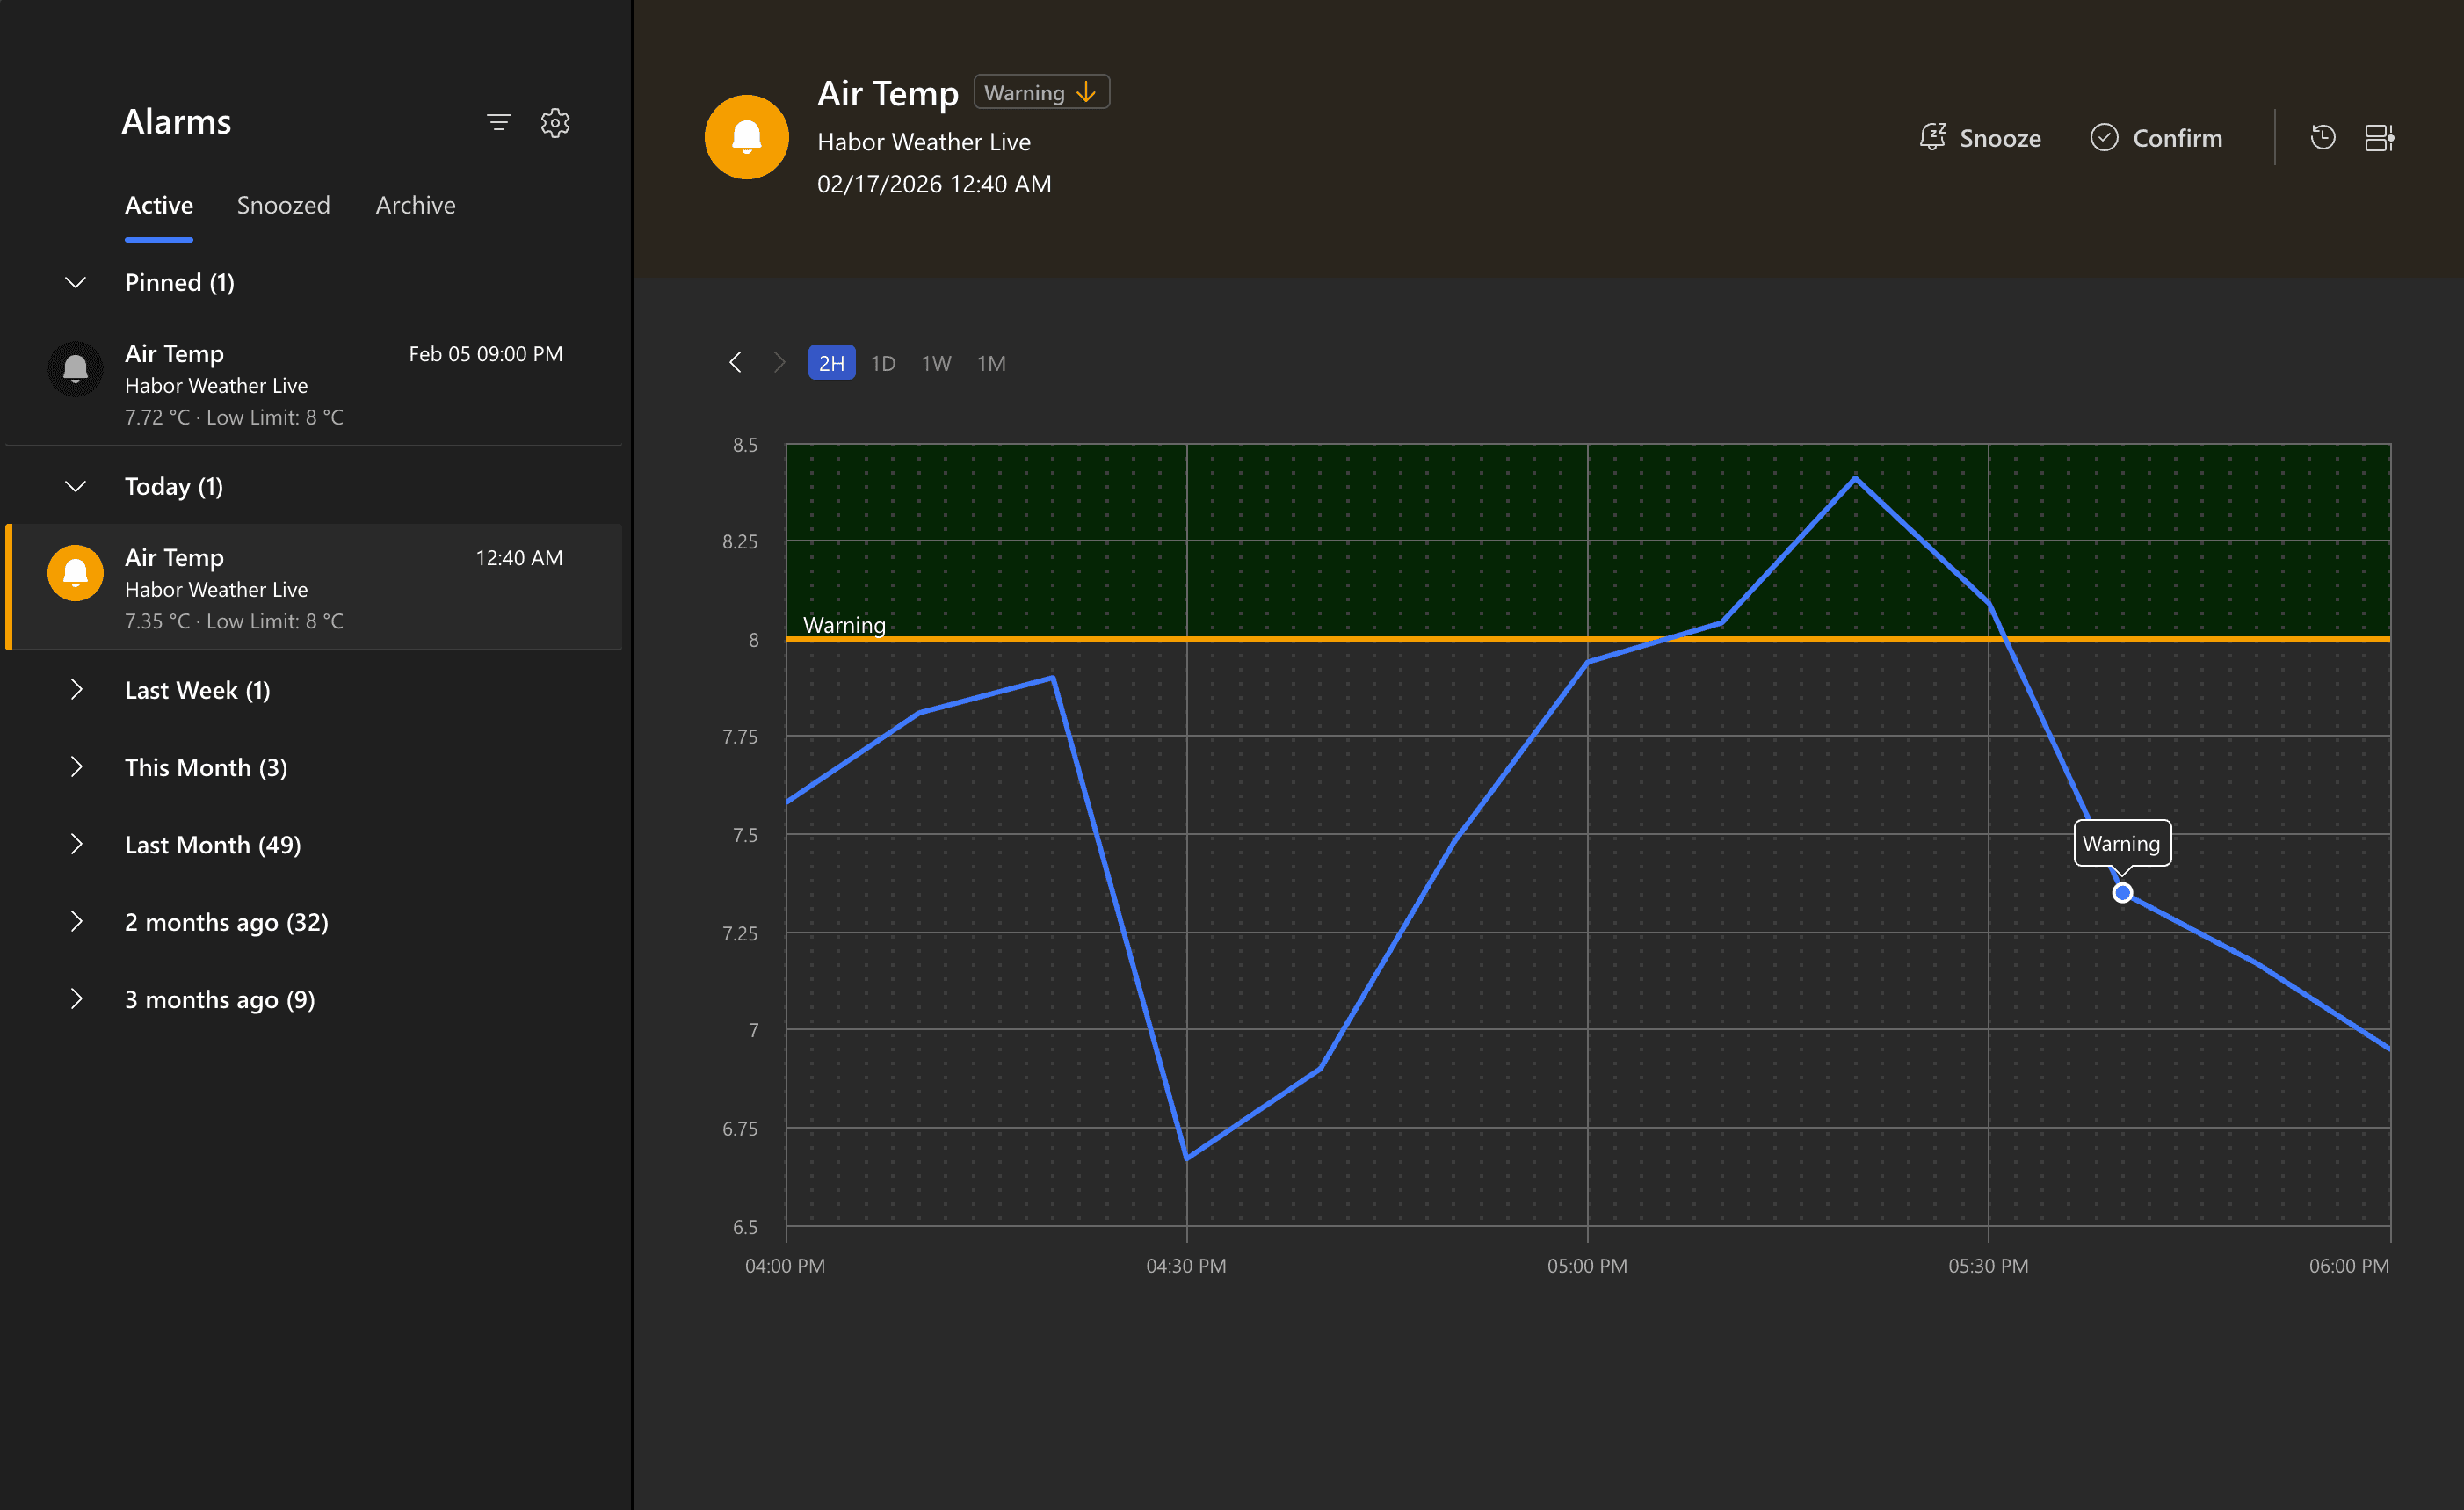Switch chart to 1W range
Viewport: 2464px width, 1510px height.
tap(936, 363)
